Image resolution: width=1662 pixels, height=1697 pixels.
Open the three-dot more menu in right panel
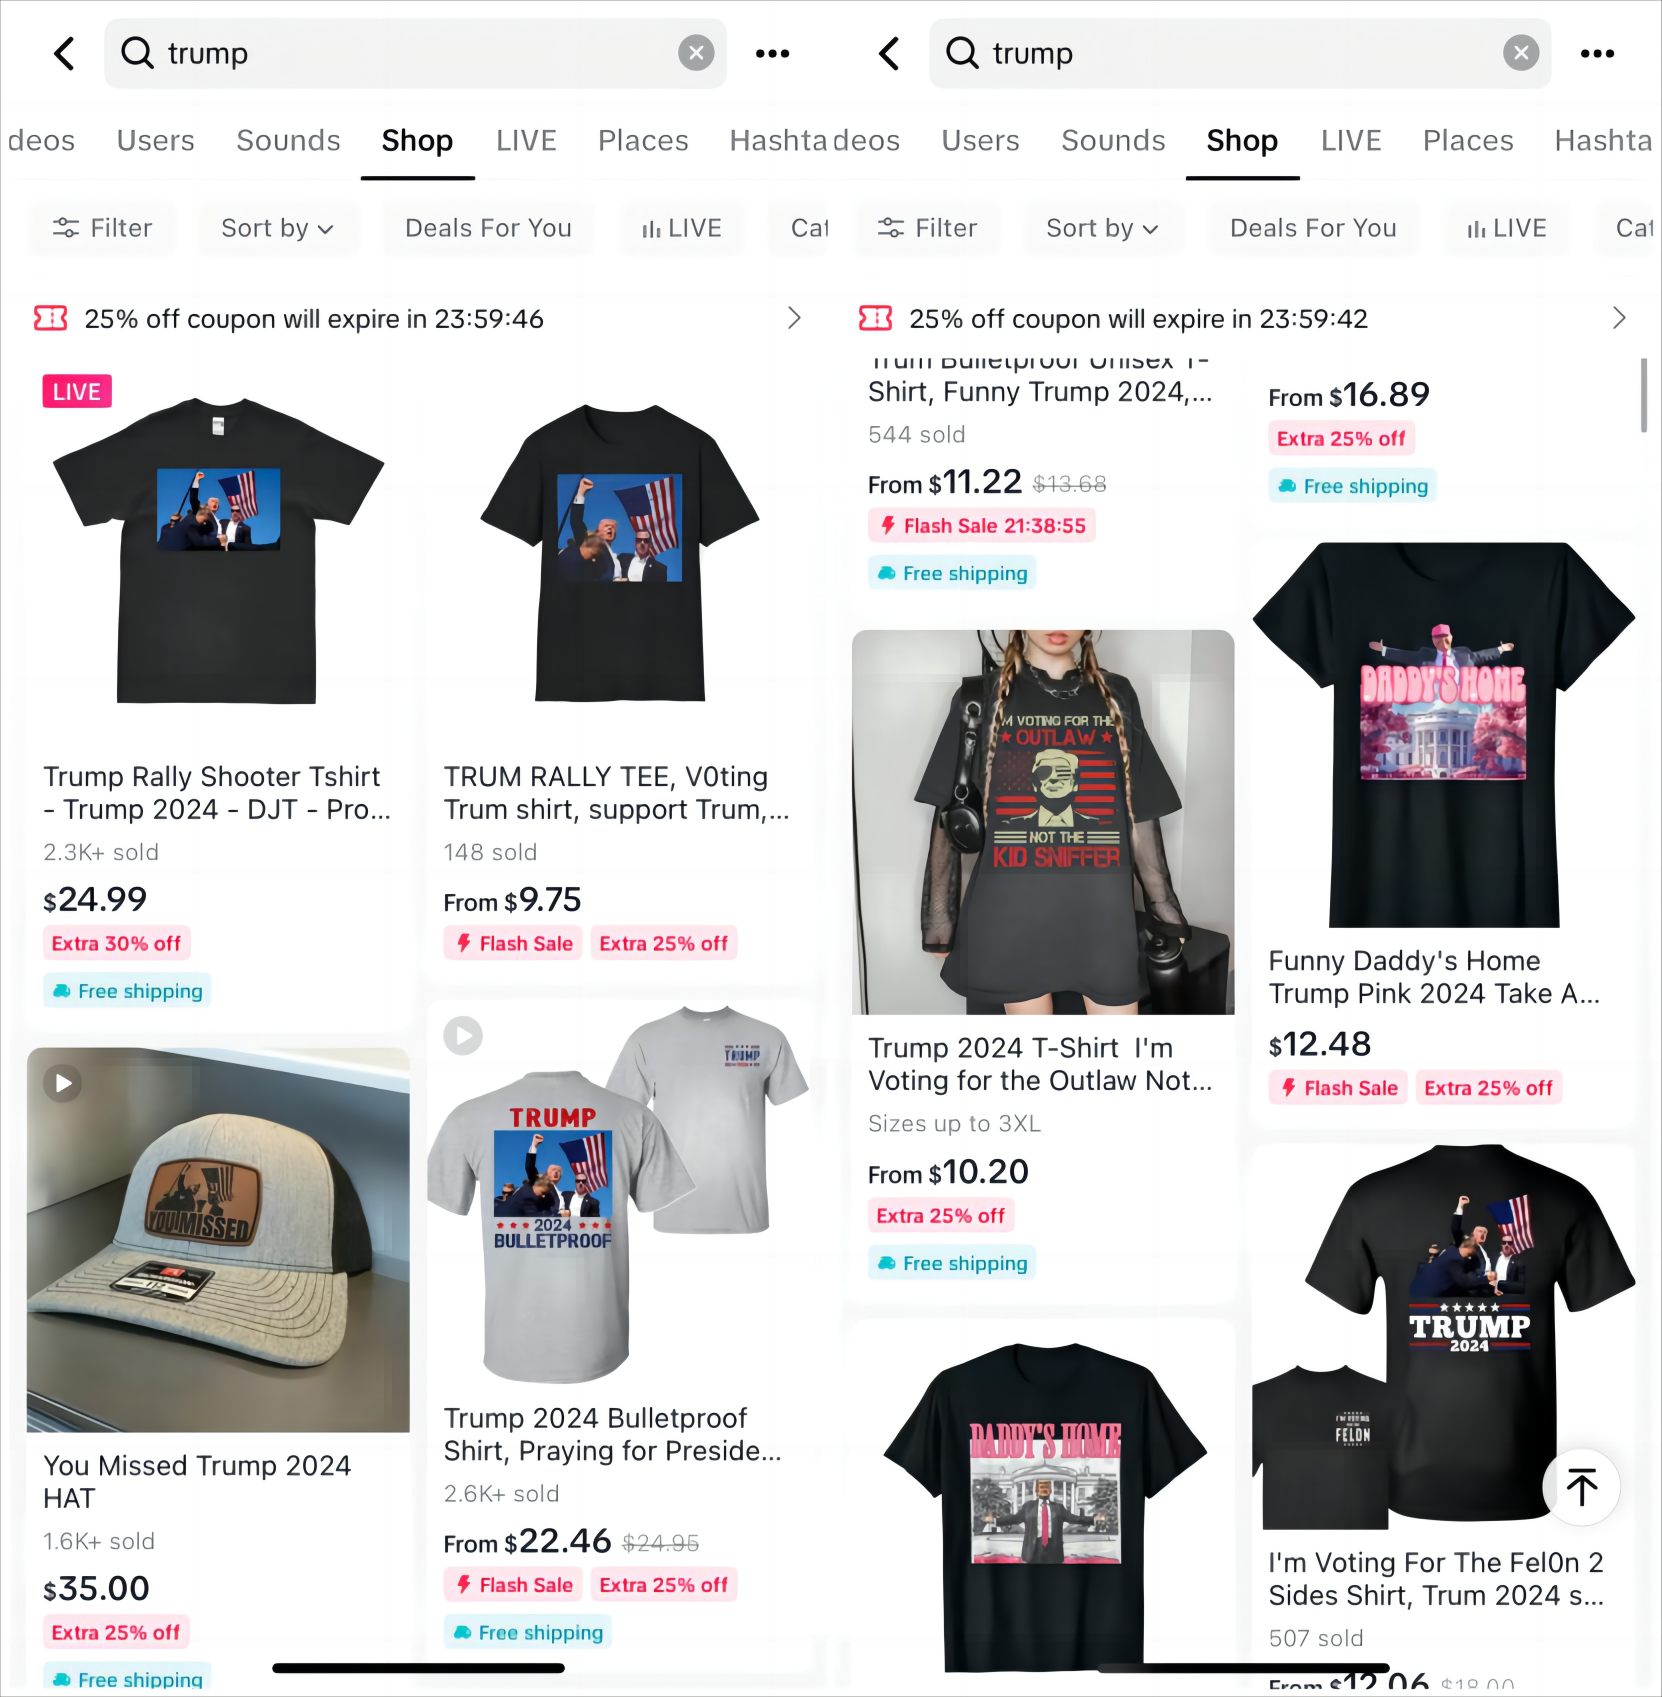(x=1597, y=54)
